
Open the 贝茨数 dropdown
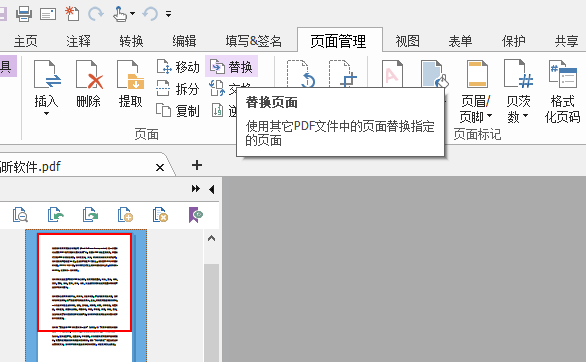(x=518, y=92)
